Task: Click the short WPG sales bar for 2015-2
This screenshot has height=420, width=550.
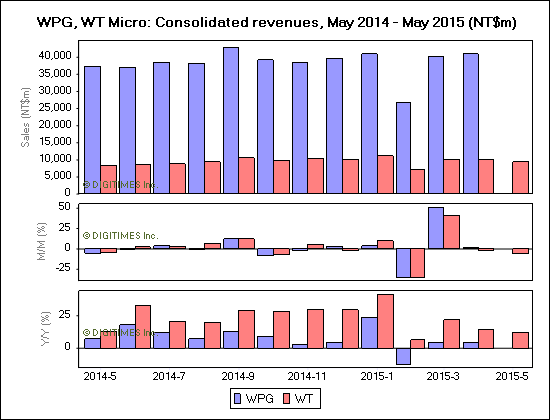Action: [403, 148]
